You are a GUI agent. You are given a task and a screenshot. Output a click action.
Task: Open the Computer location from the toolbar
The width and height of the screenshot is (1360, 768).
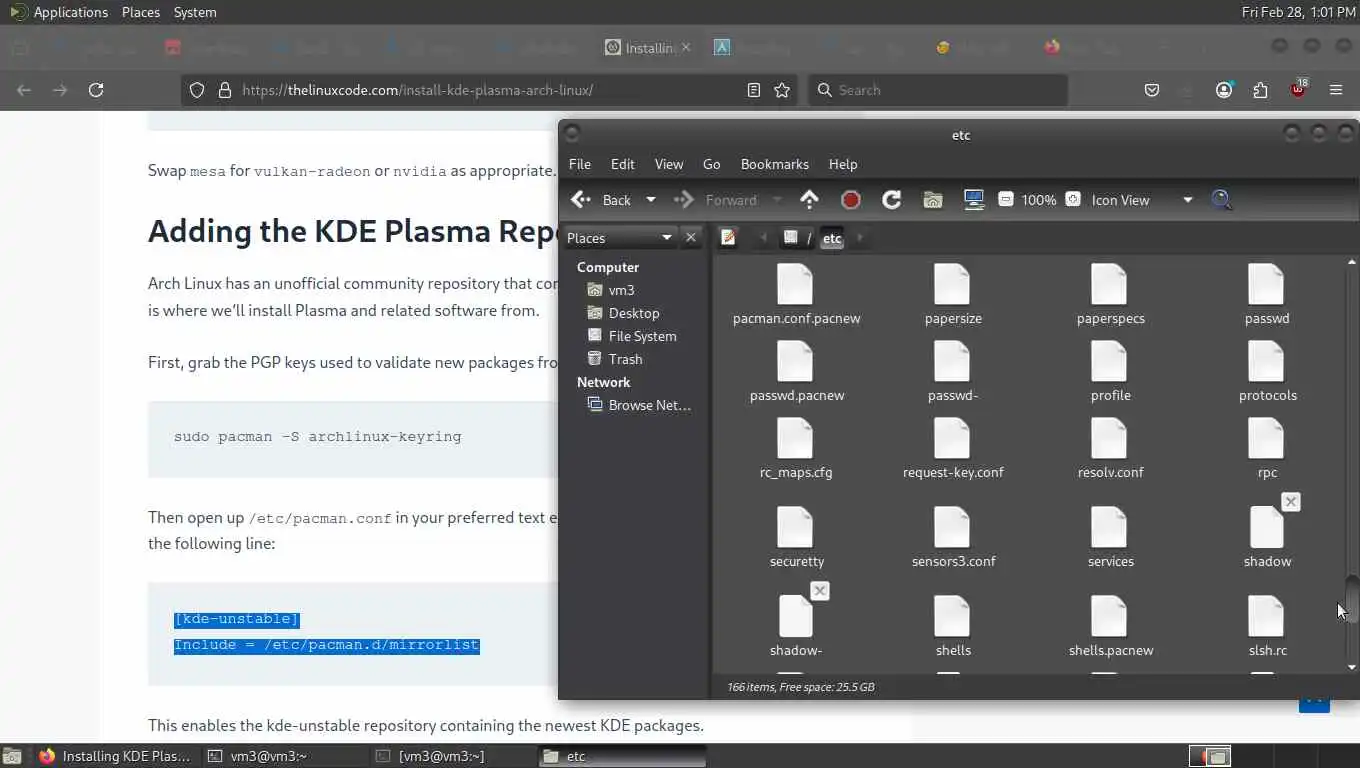click(974, 200)
